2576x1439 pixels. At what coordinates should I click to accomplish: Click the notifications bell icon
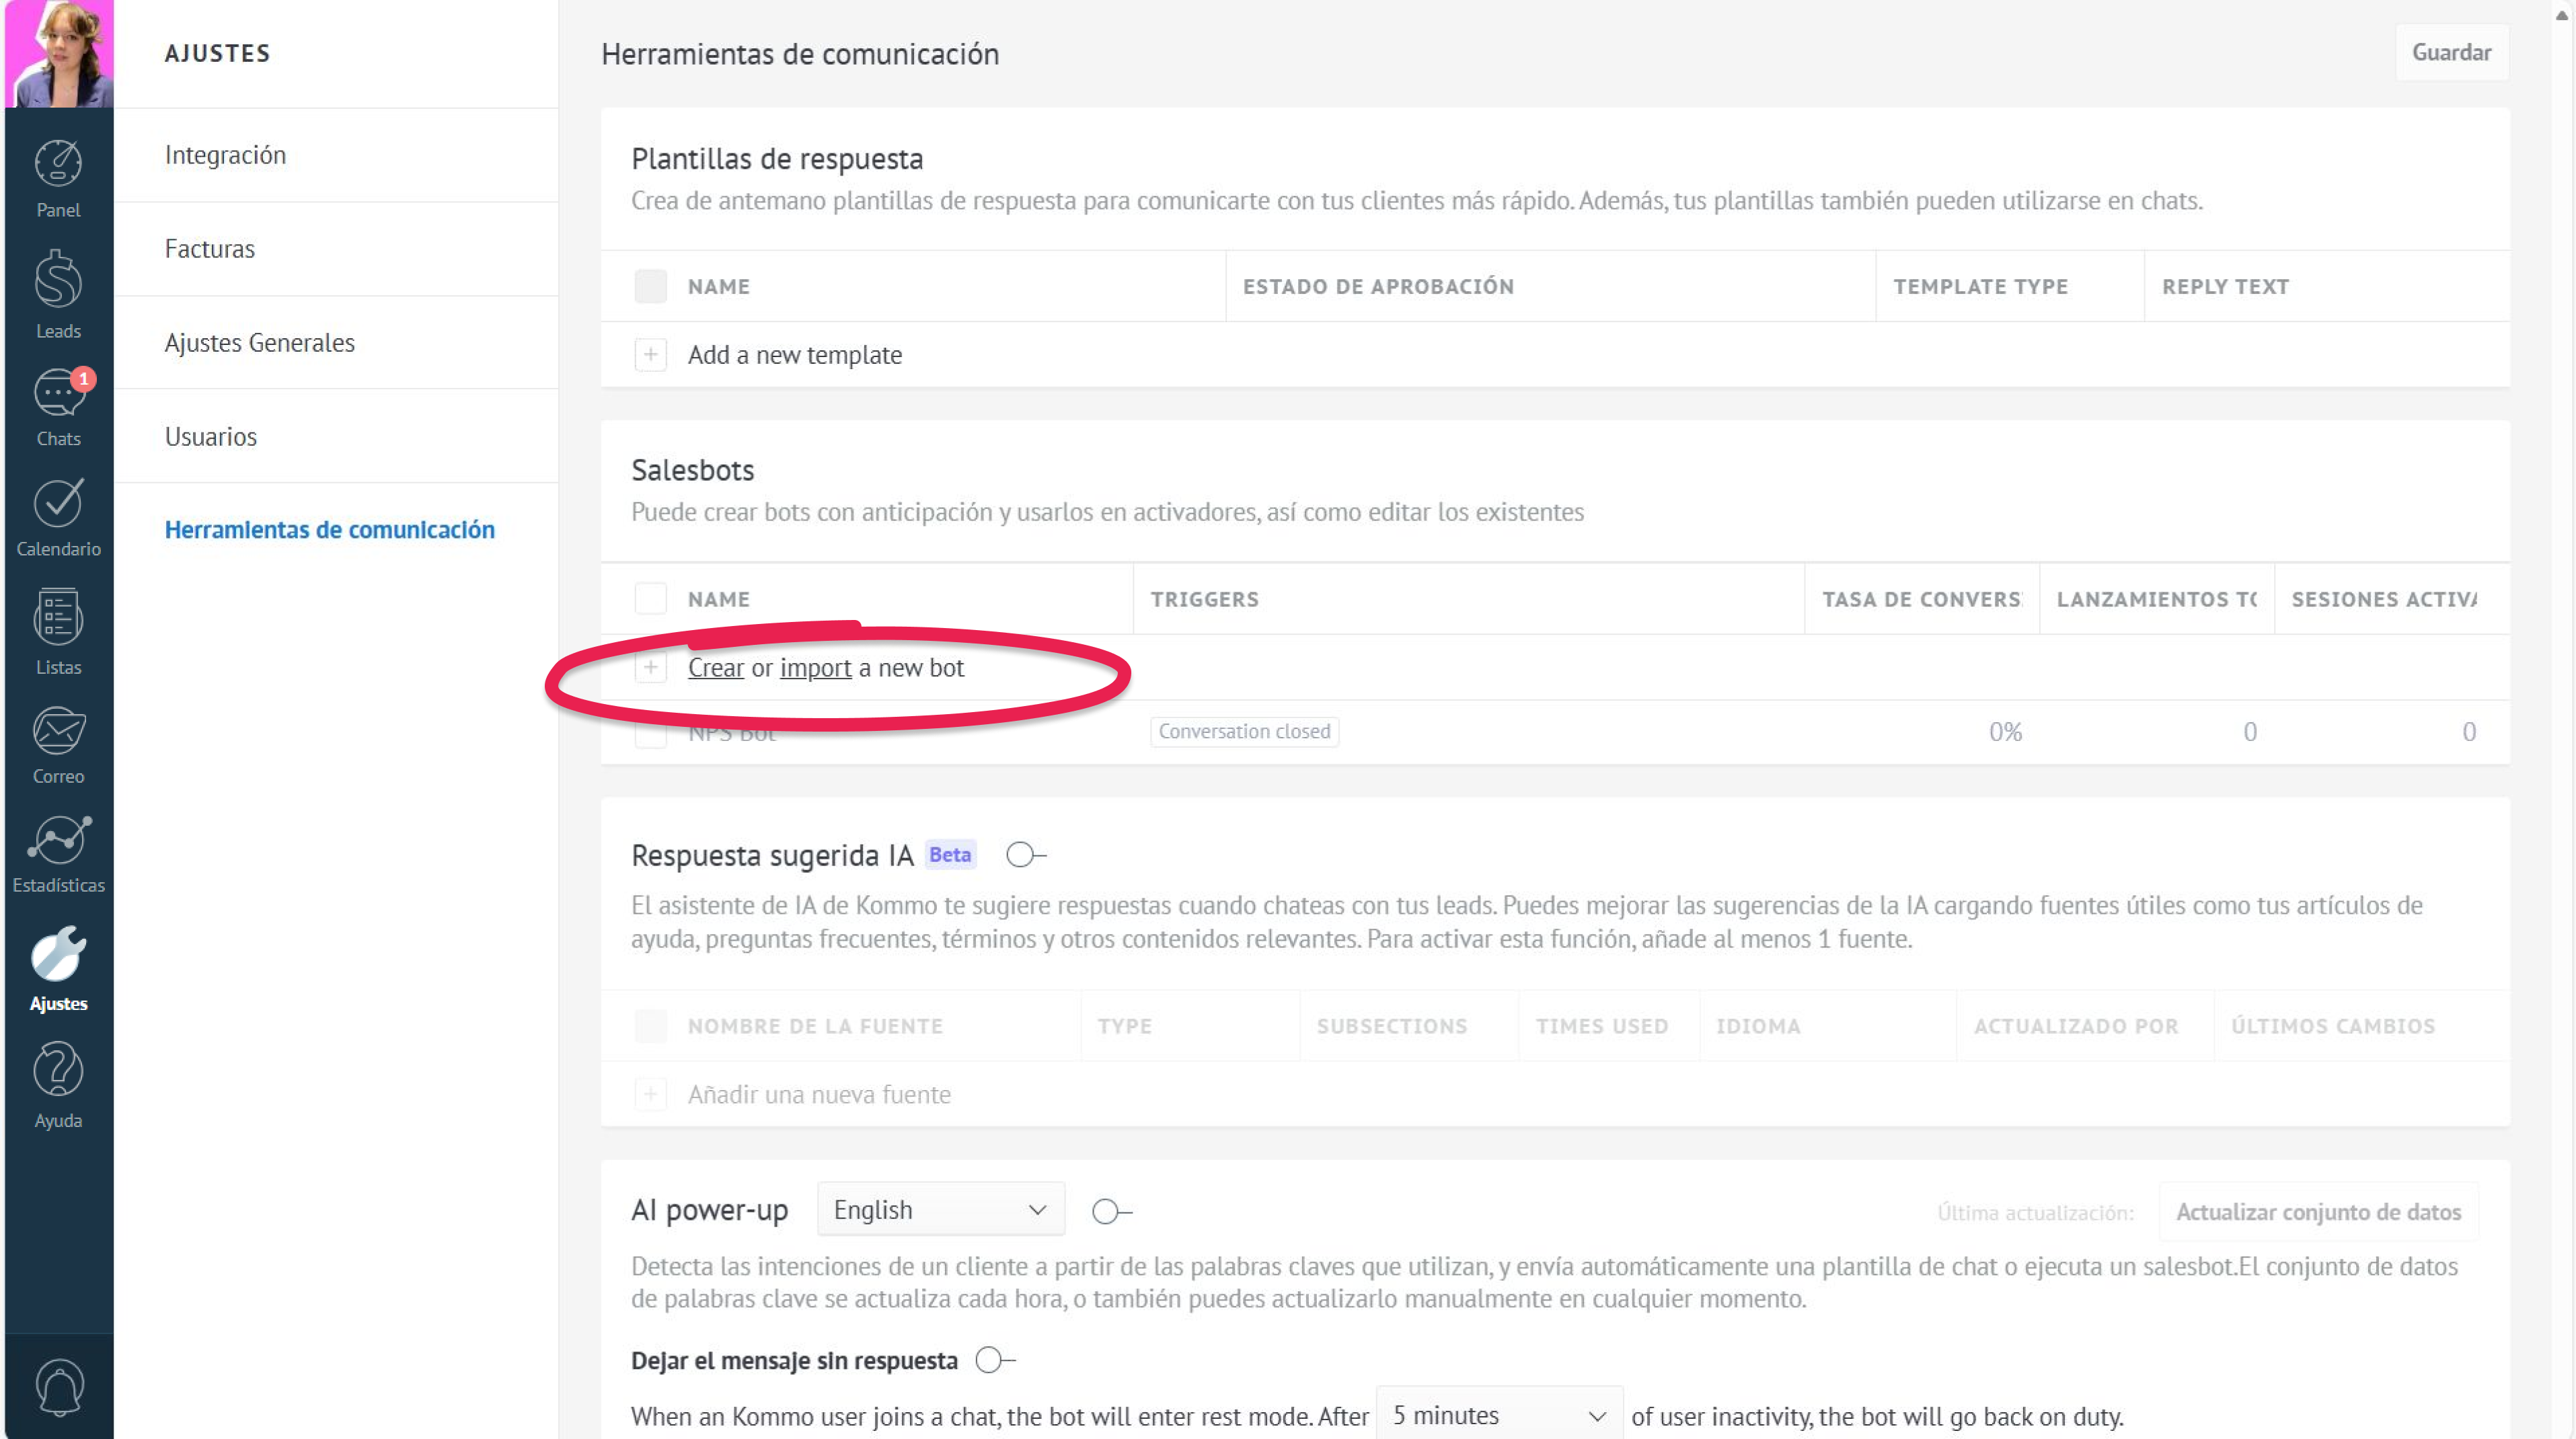tap(58, 1386)
